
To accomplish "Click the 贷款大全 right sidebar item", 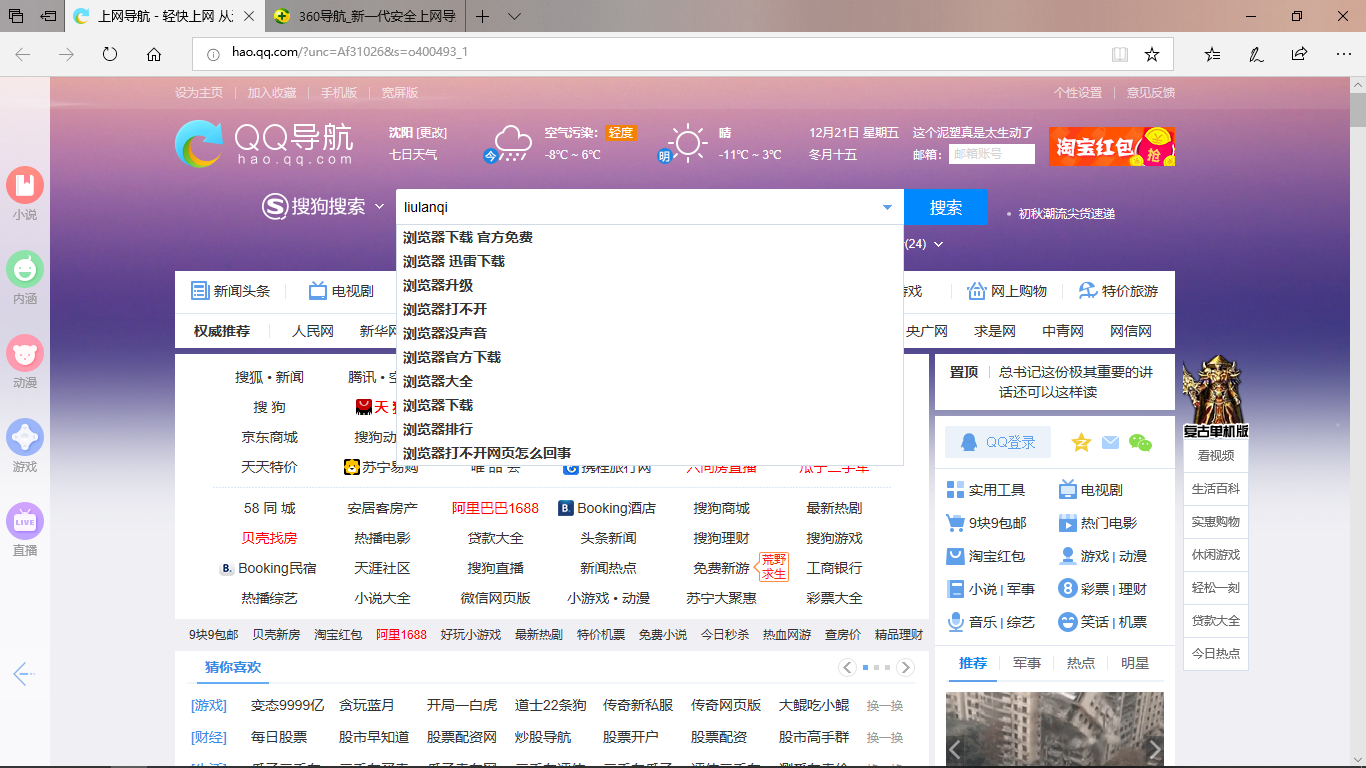I will [x=1215, y=621].
